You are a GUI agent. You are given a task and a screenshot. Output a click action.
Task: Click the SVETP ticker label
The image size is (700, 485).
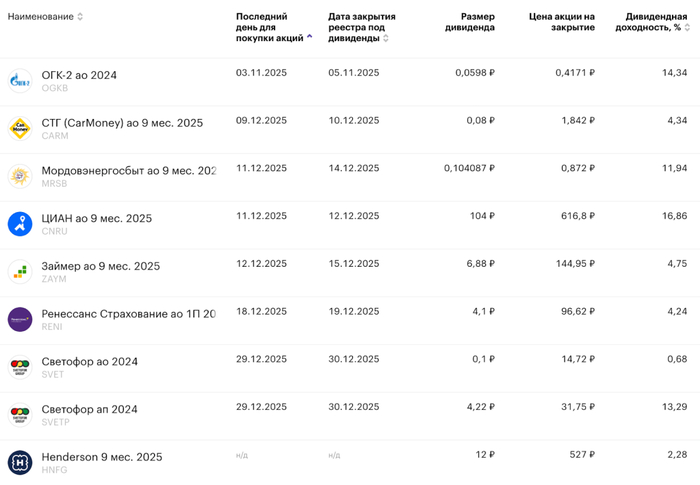56,422
